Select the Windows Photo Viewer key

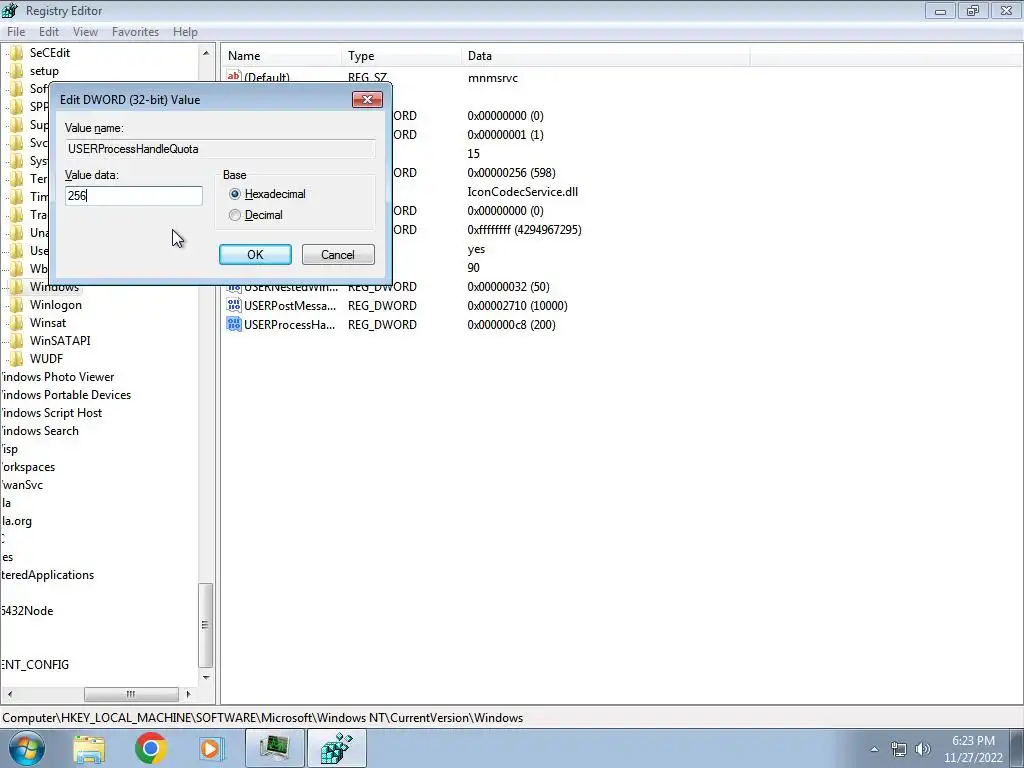pyautogui.click(x=57, y=377)
